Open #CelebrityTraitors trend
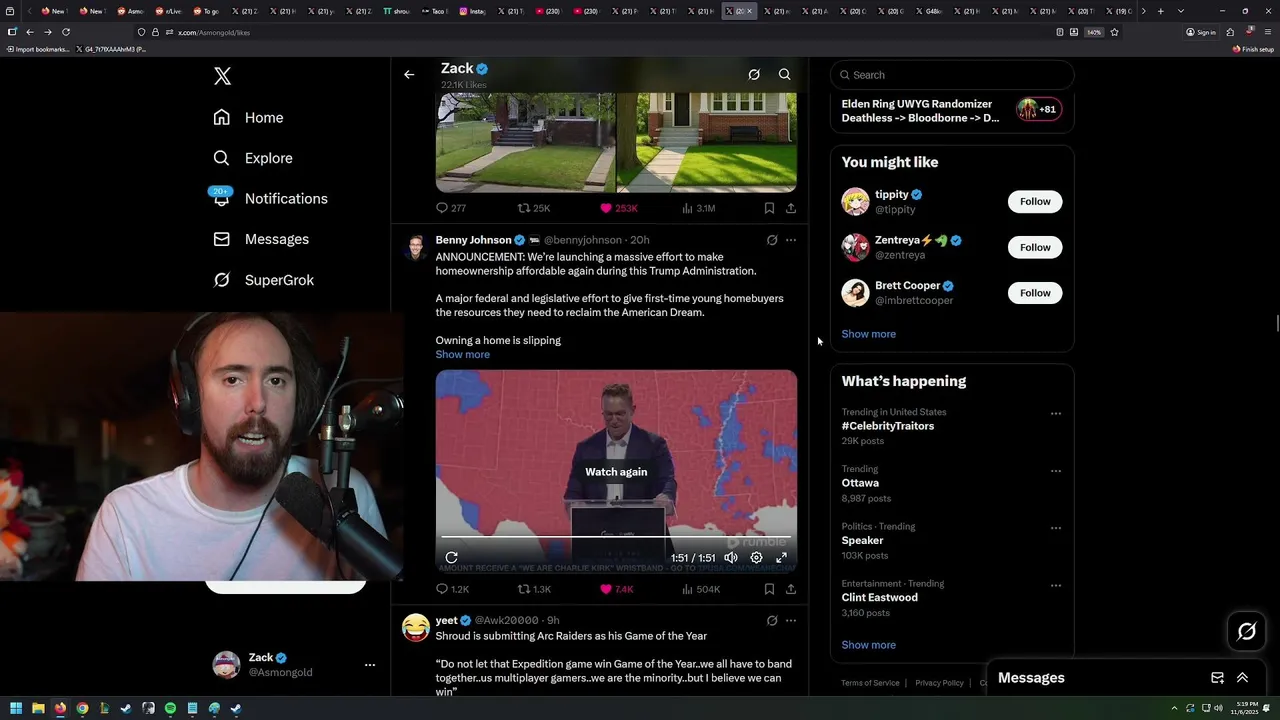This screenshot has height=720, width=1280. click(888, 426)
